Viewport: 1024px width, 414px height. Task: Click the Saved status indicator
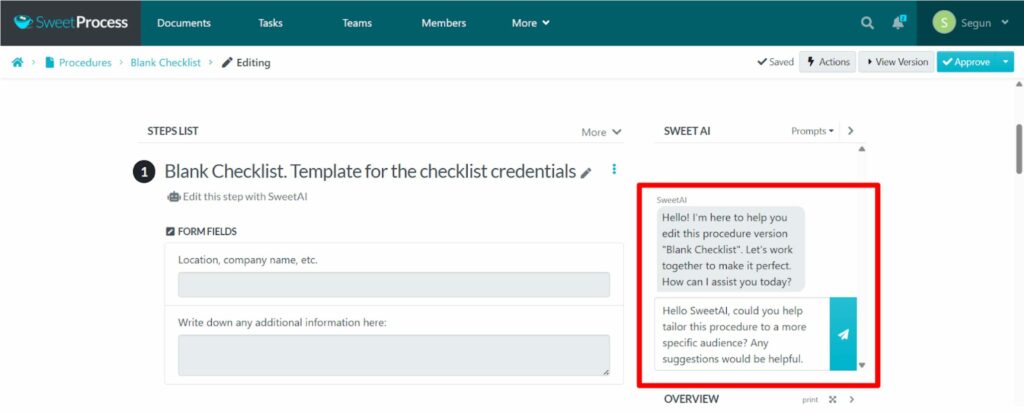(775, 62)
